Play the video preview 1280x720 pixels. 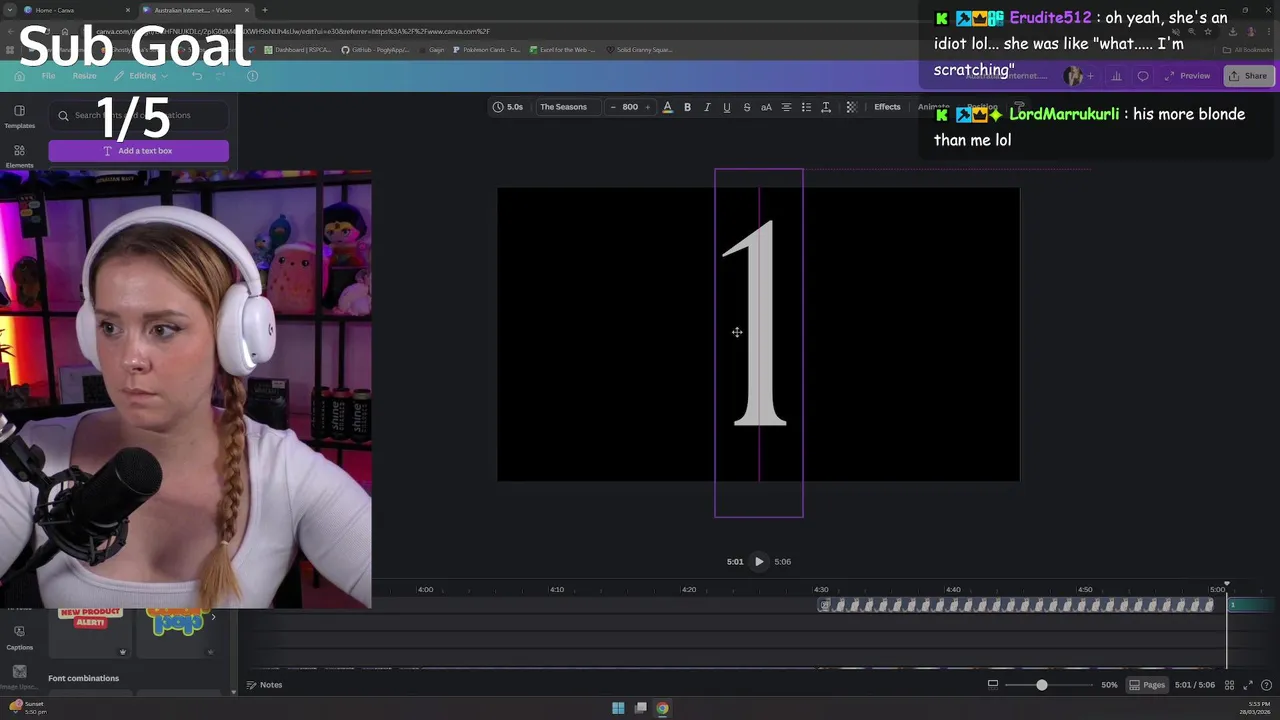[x=759, y=562]
